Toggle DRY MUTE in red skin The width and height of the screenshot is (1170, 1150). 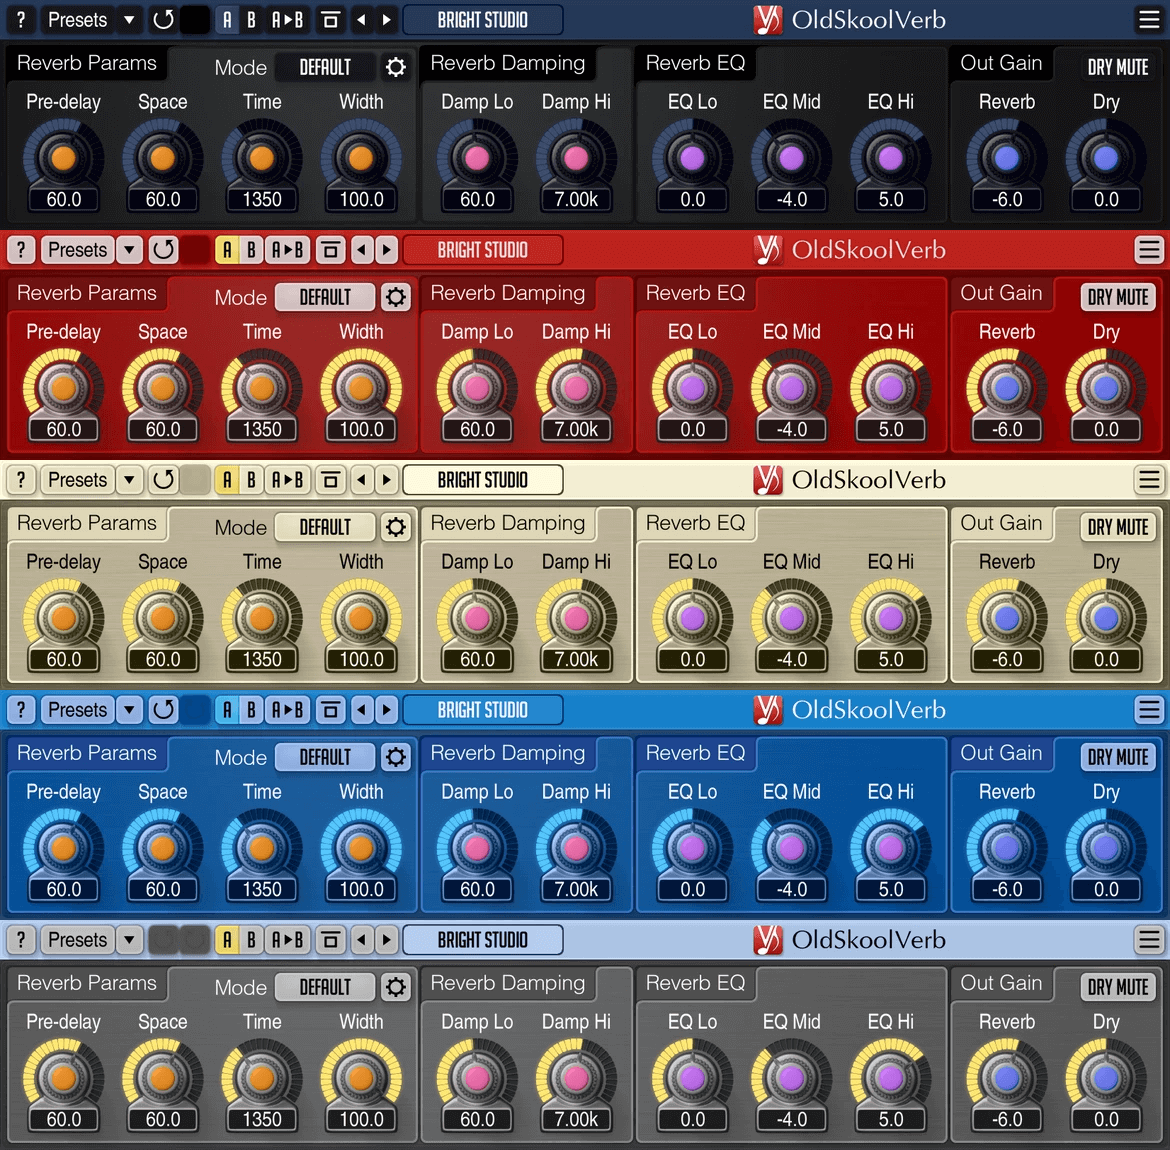coord(1118,297)
